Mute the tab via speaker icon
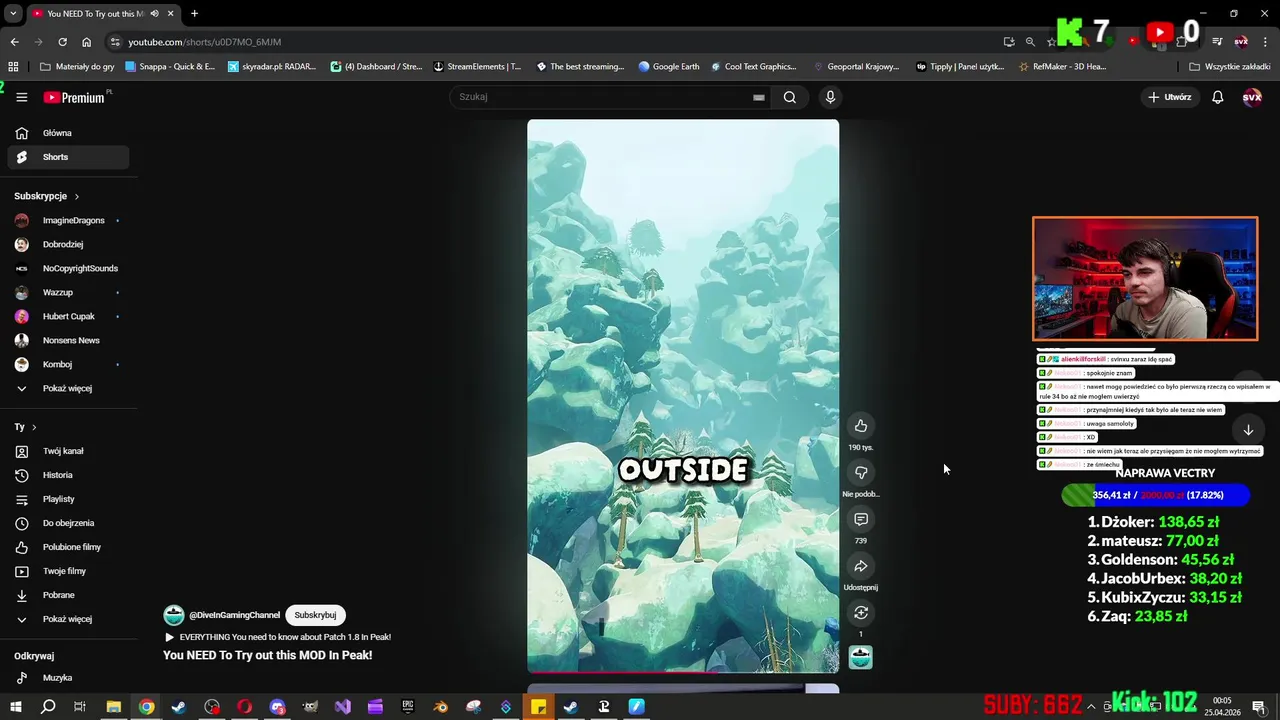 [154, 14]
